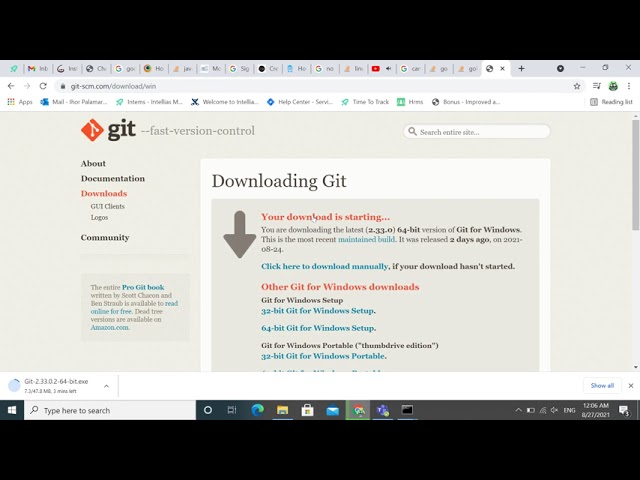Image resolution: width=640 pixels, height=480 pixels.
Task: Click the 'Amazon.com' link
Action: tap(110, 327)
